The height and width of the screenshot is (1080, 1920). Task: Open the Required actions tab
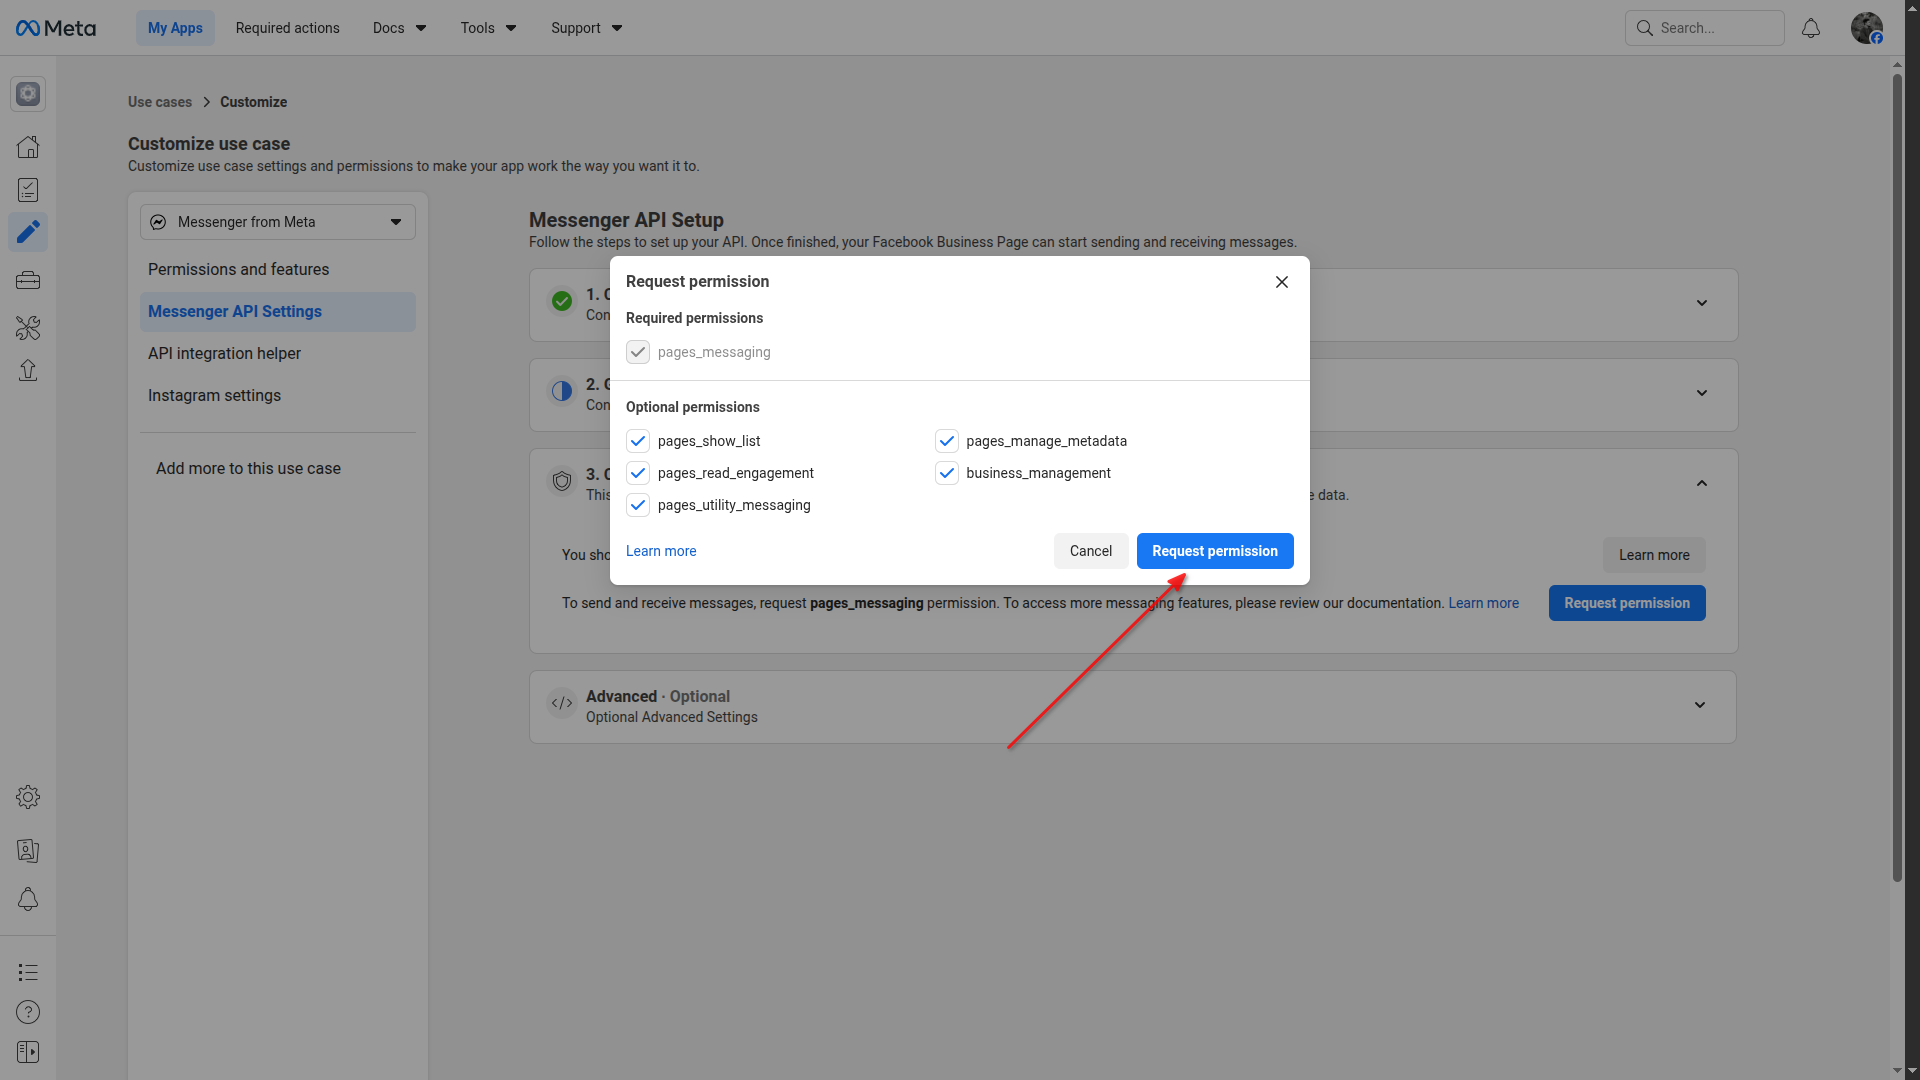tap(287, 28)
